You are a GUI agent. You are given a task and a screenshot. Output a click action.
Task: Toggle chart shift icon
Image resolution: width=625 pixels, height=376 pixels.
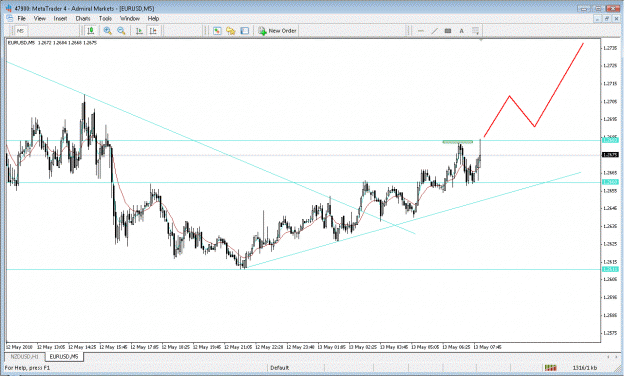[x=153, y=31]
